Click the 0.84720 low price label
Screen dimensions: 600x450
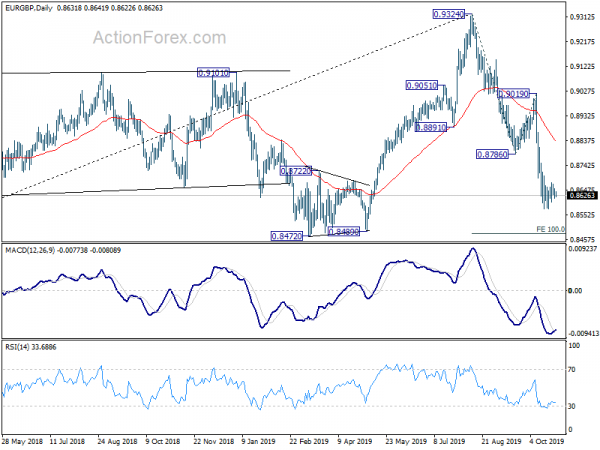tap(287, 236)
